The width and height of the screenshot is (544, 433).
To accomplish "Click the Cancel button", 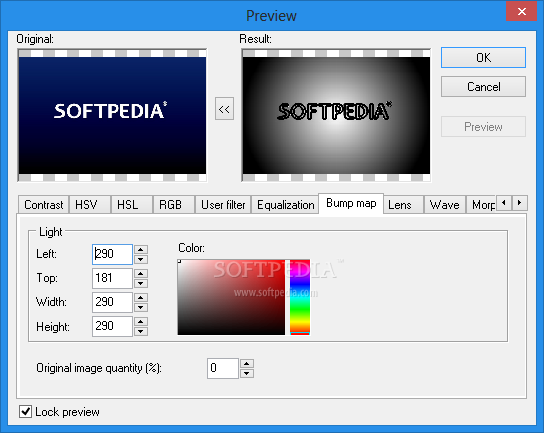I will point(483,86).
